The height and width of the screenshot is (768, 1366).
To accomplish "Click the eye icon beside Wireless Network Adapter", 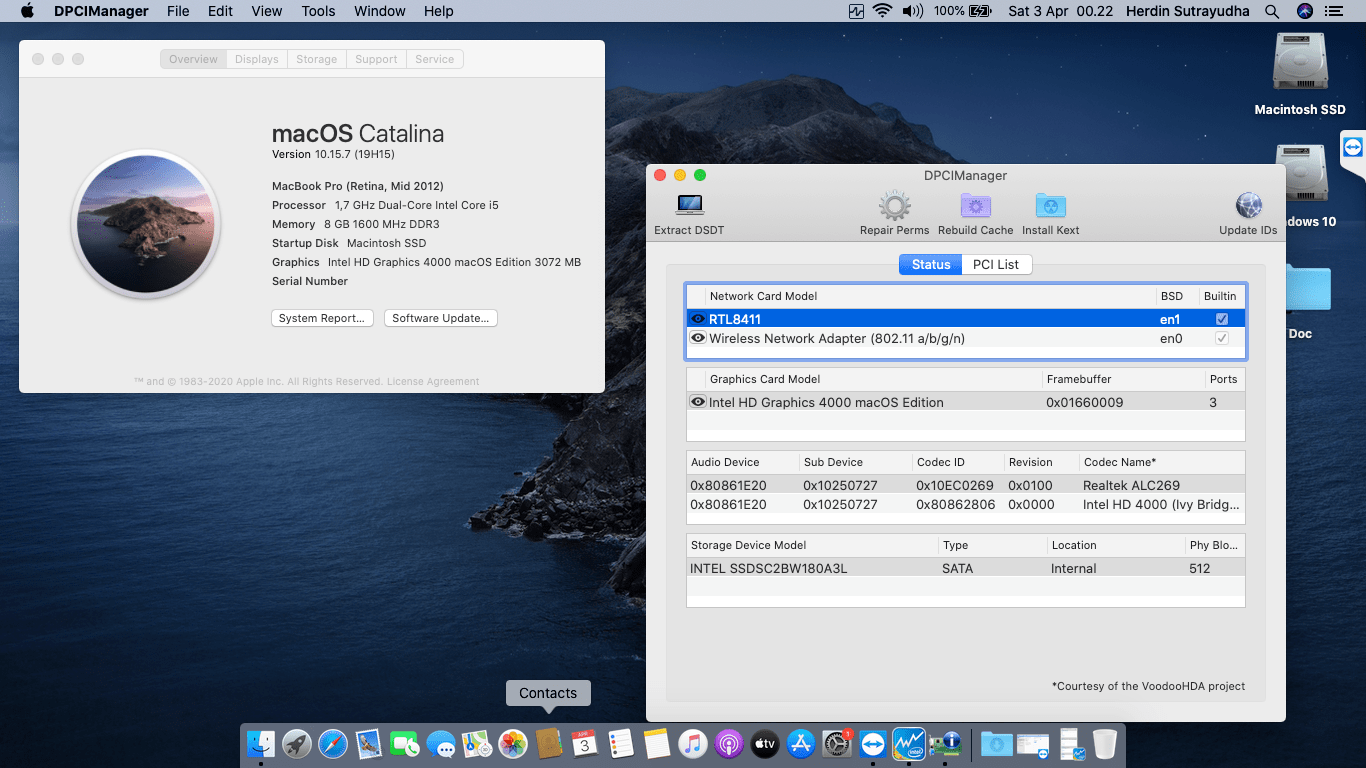I will pyautogui.click(x=698, y=338).
